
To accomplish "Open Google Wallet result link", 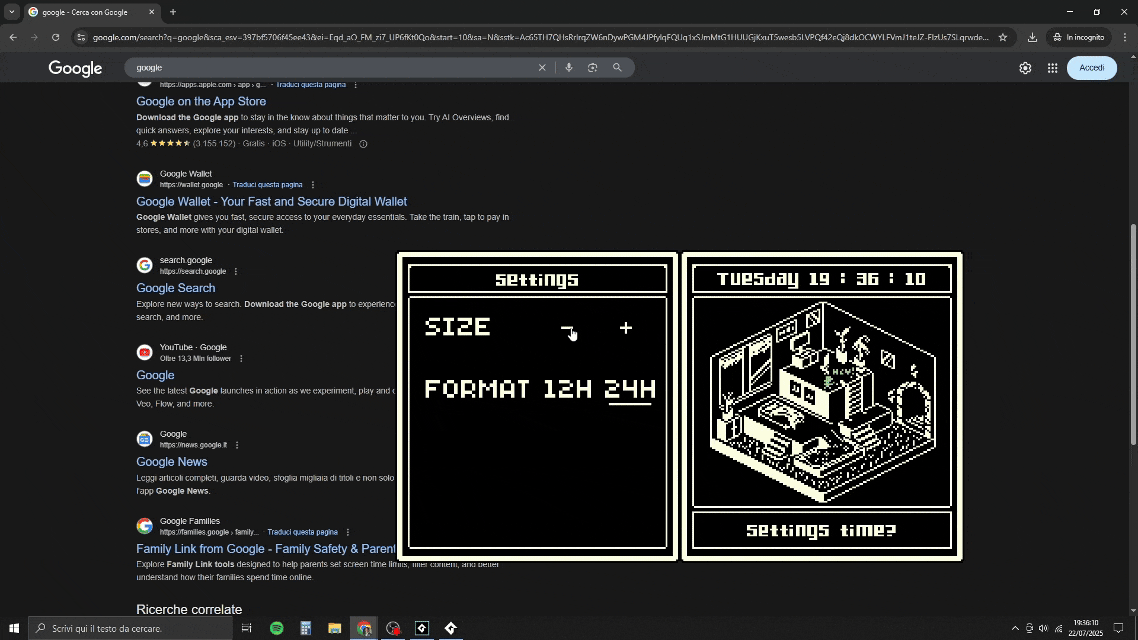I will (271, 202).
